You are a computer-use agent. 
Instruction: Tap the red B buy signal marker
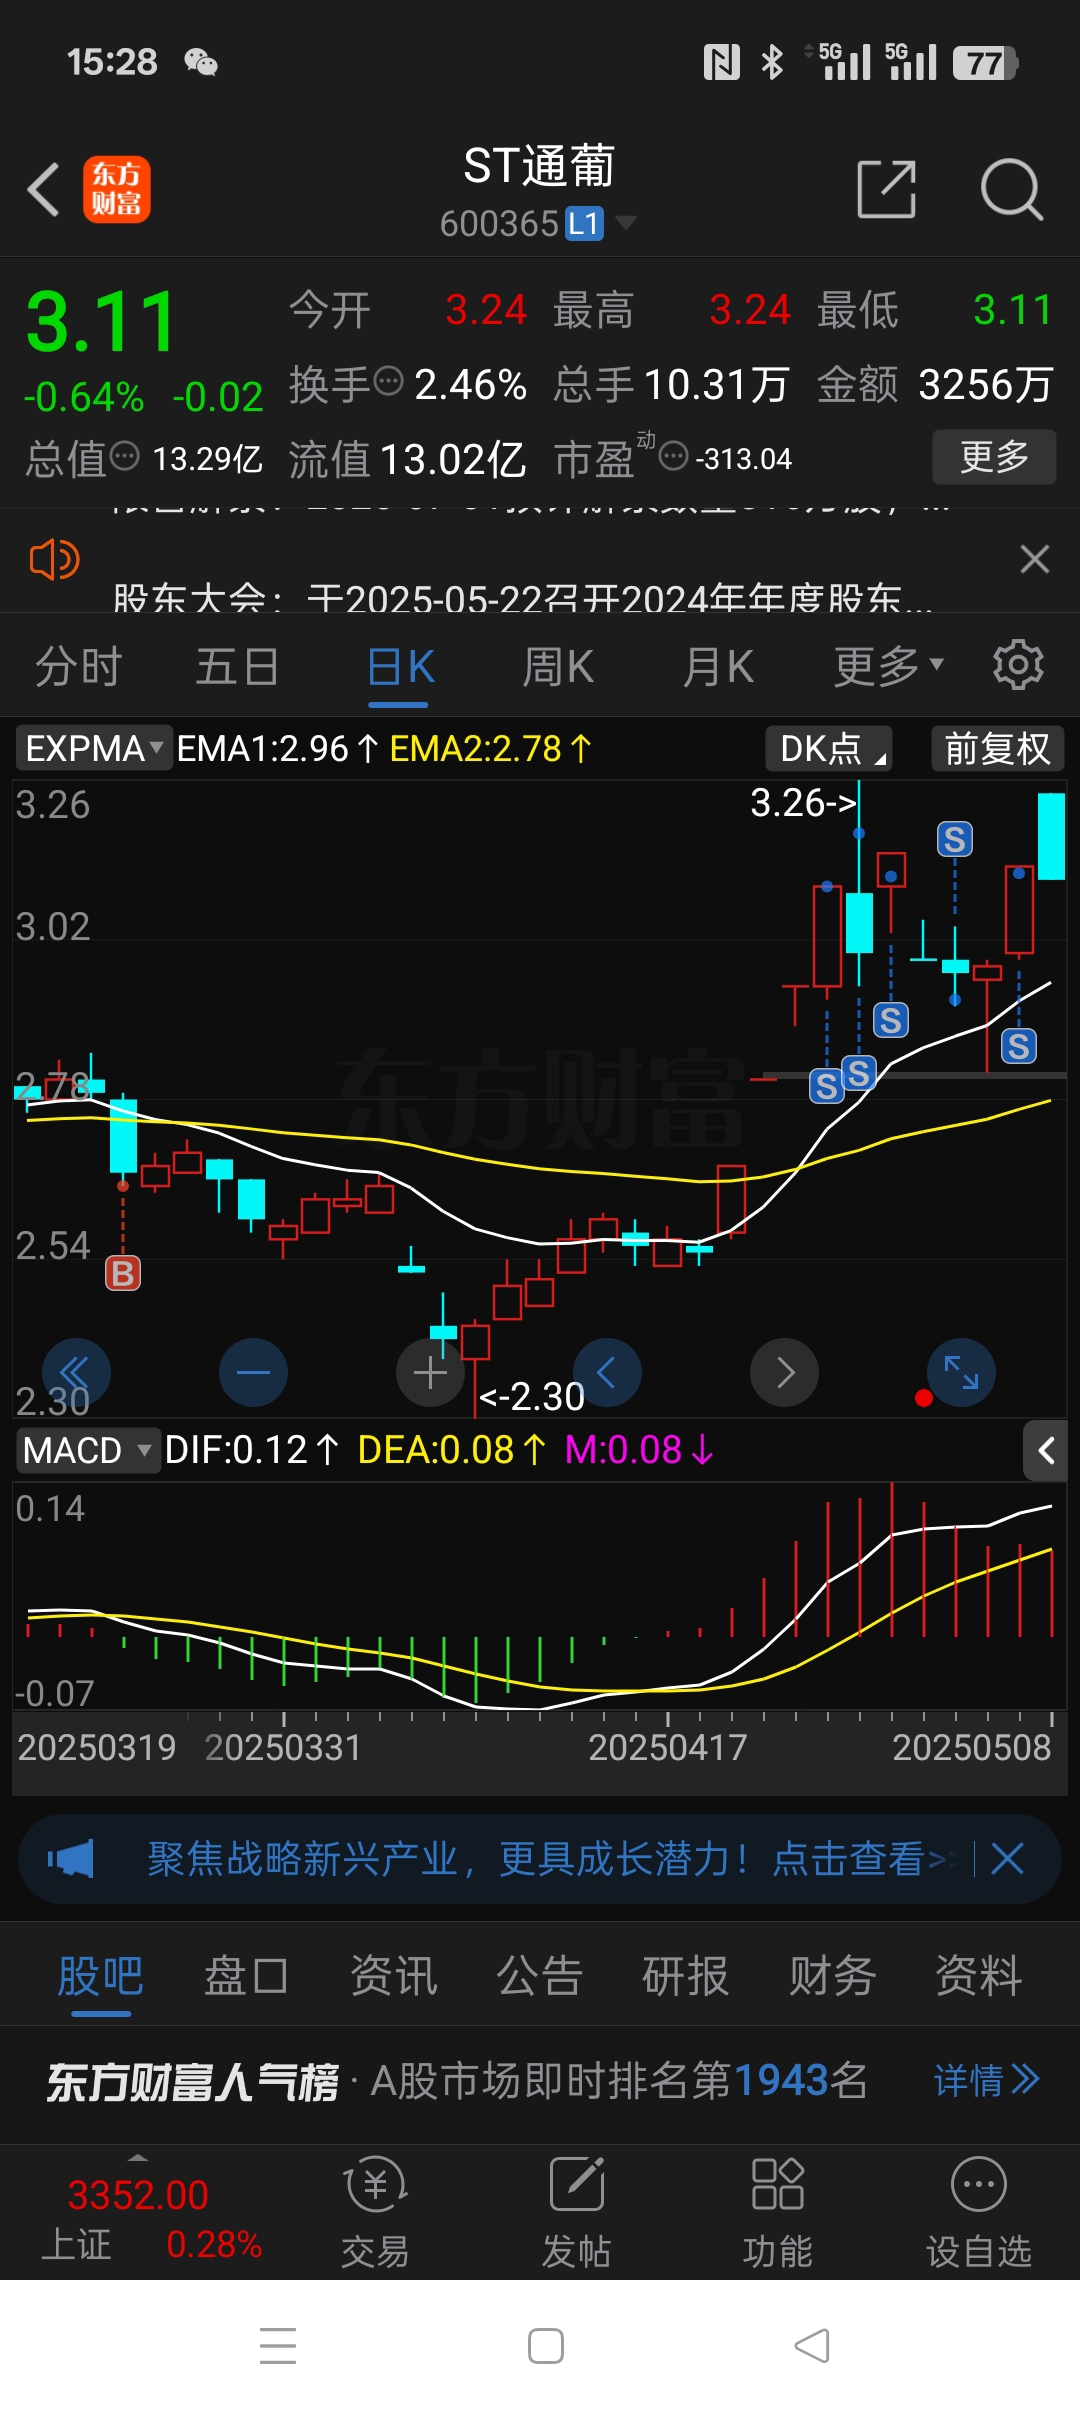pos(123,1273)
